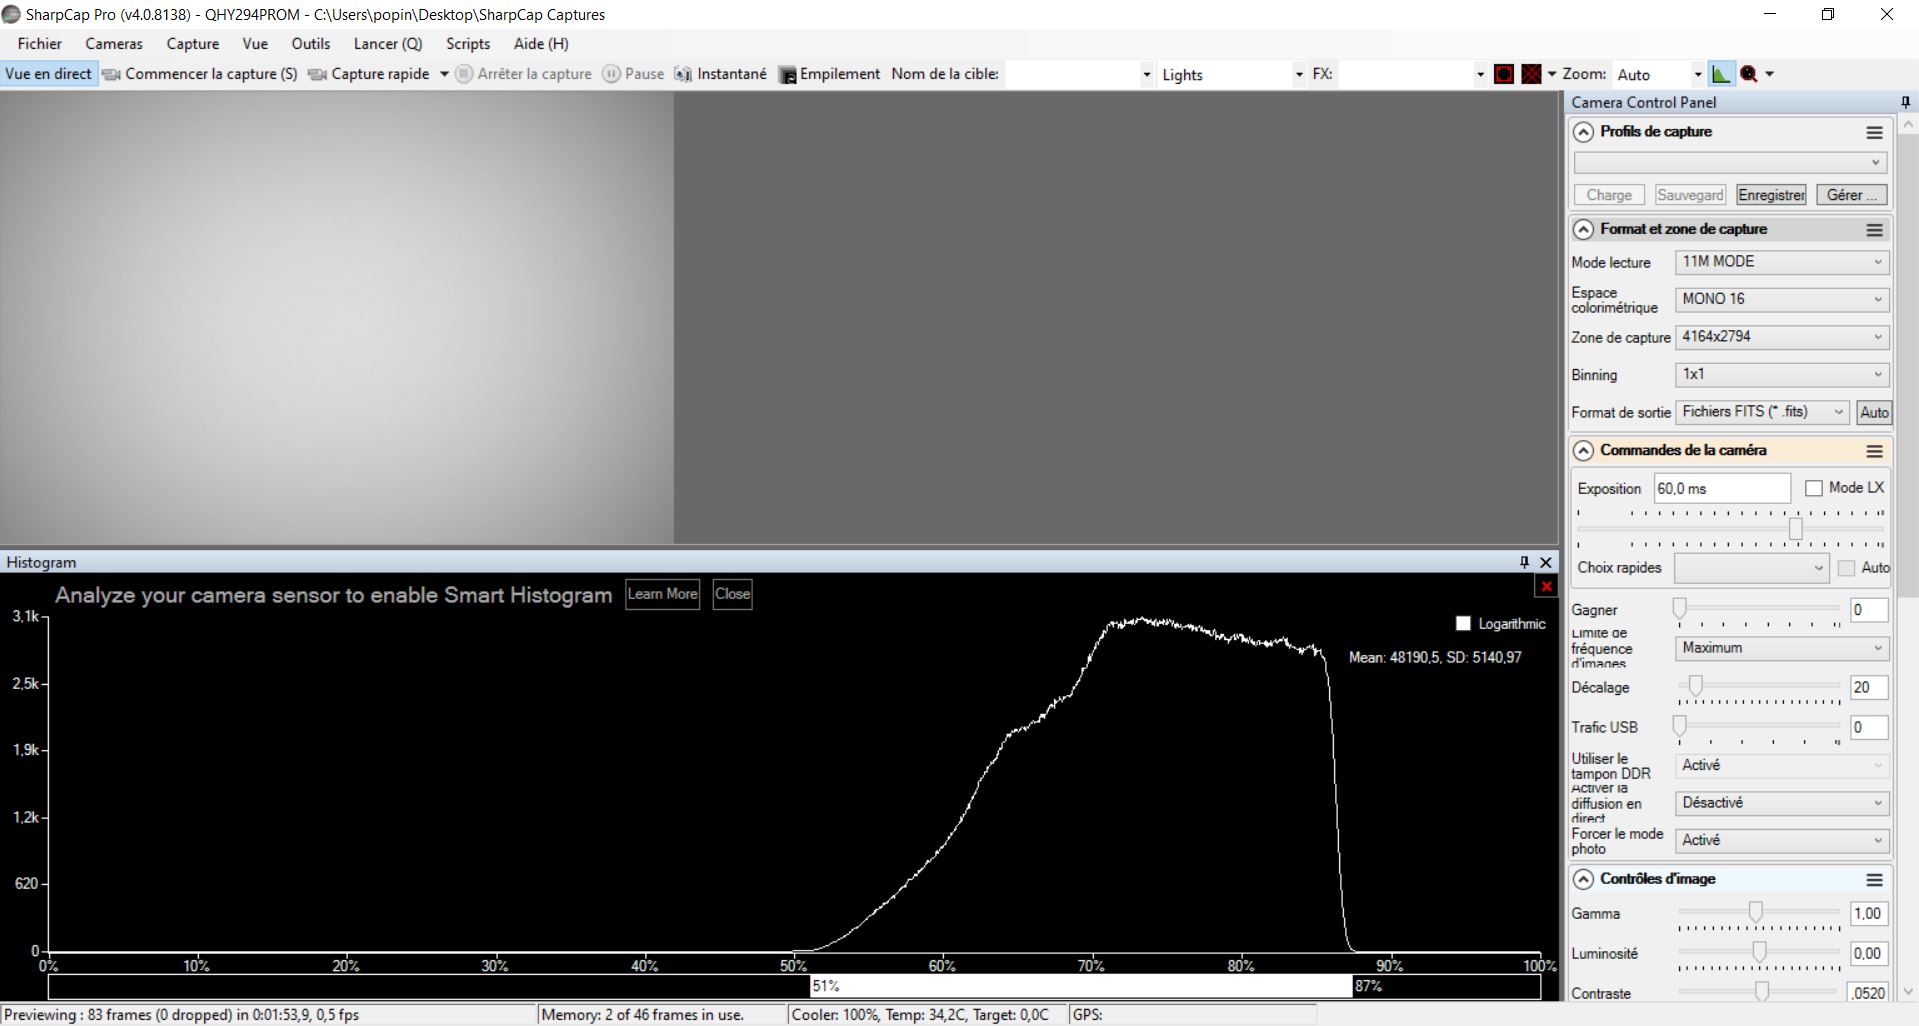
Task: Toggle the green histogram icon
Action: (1721, 74)
